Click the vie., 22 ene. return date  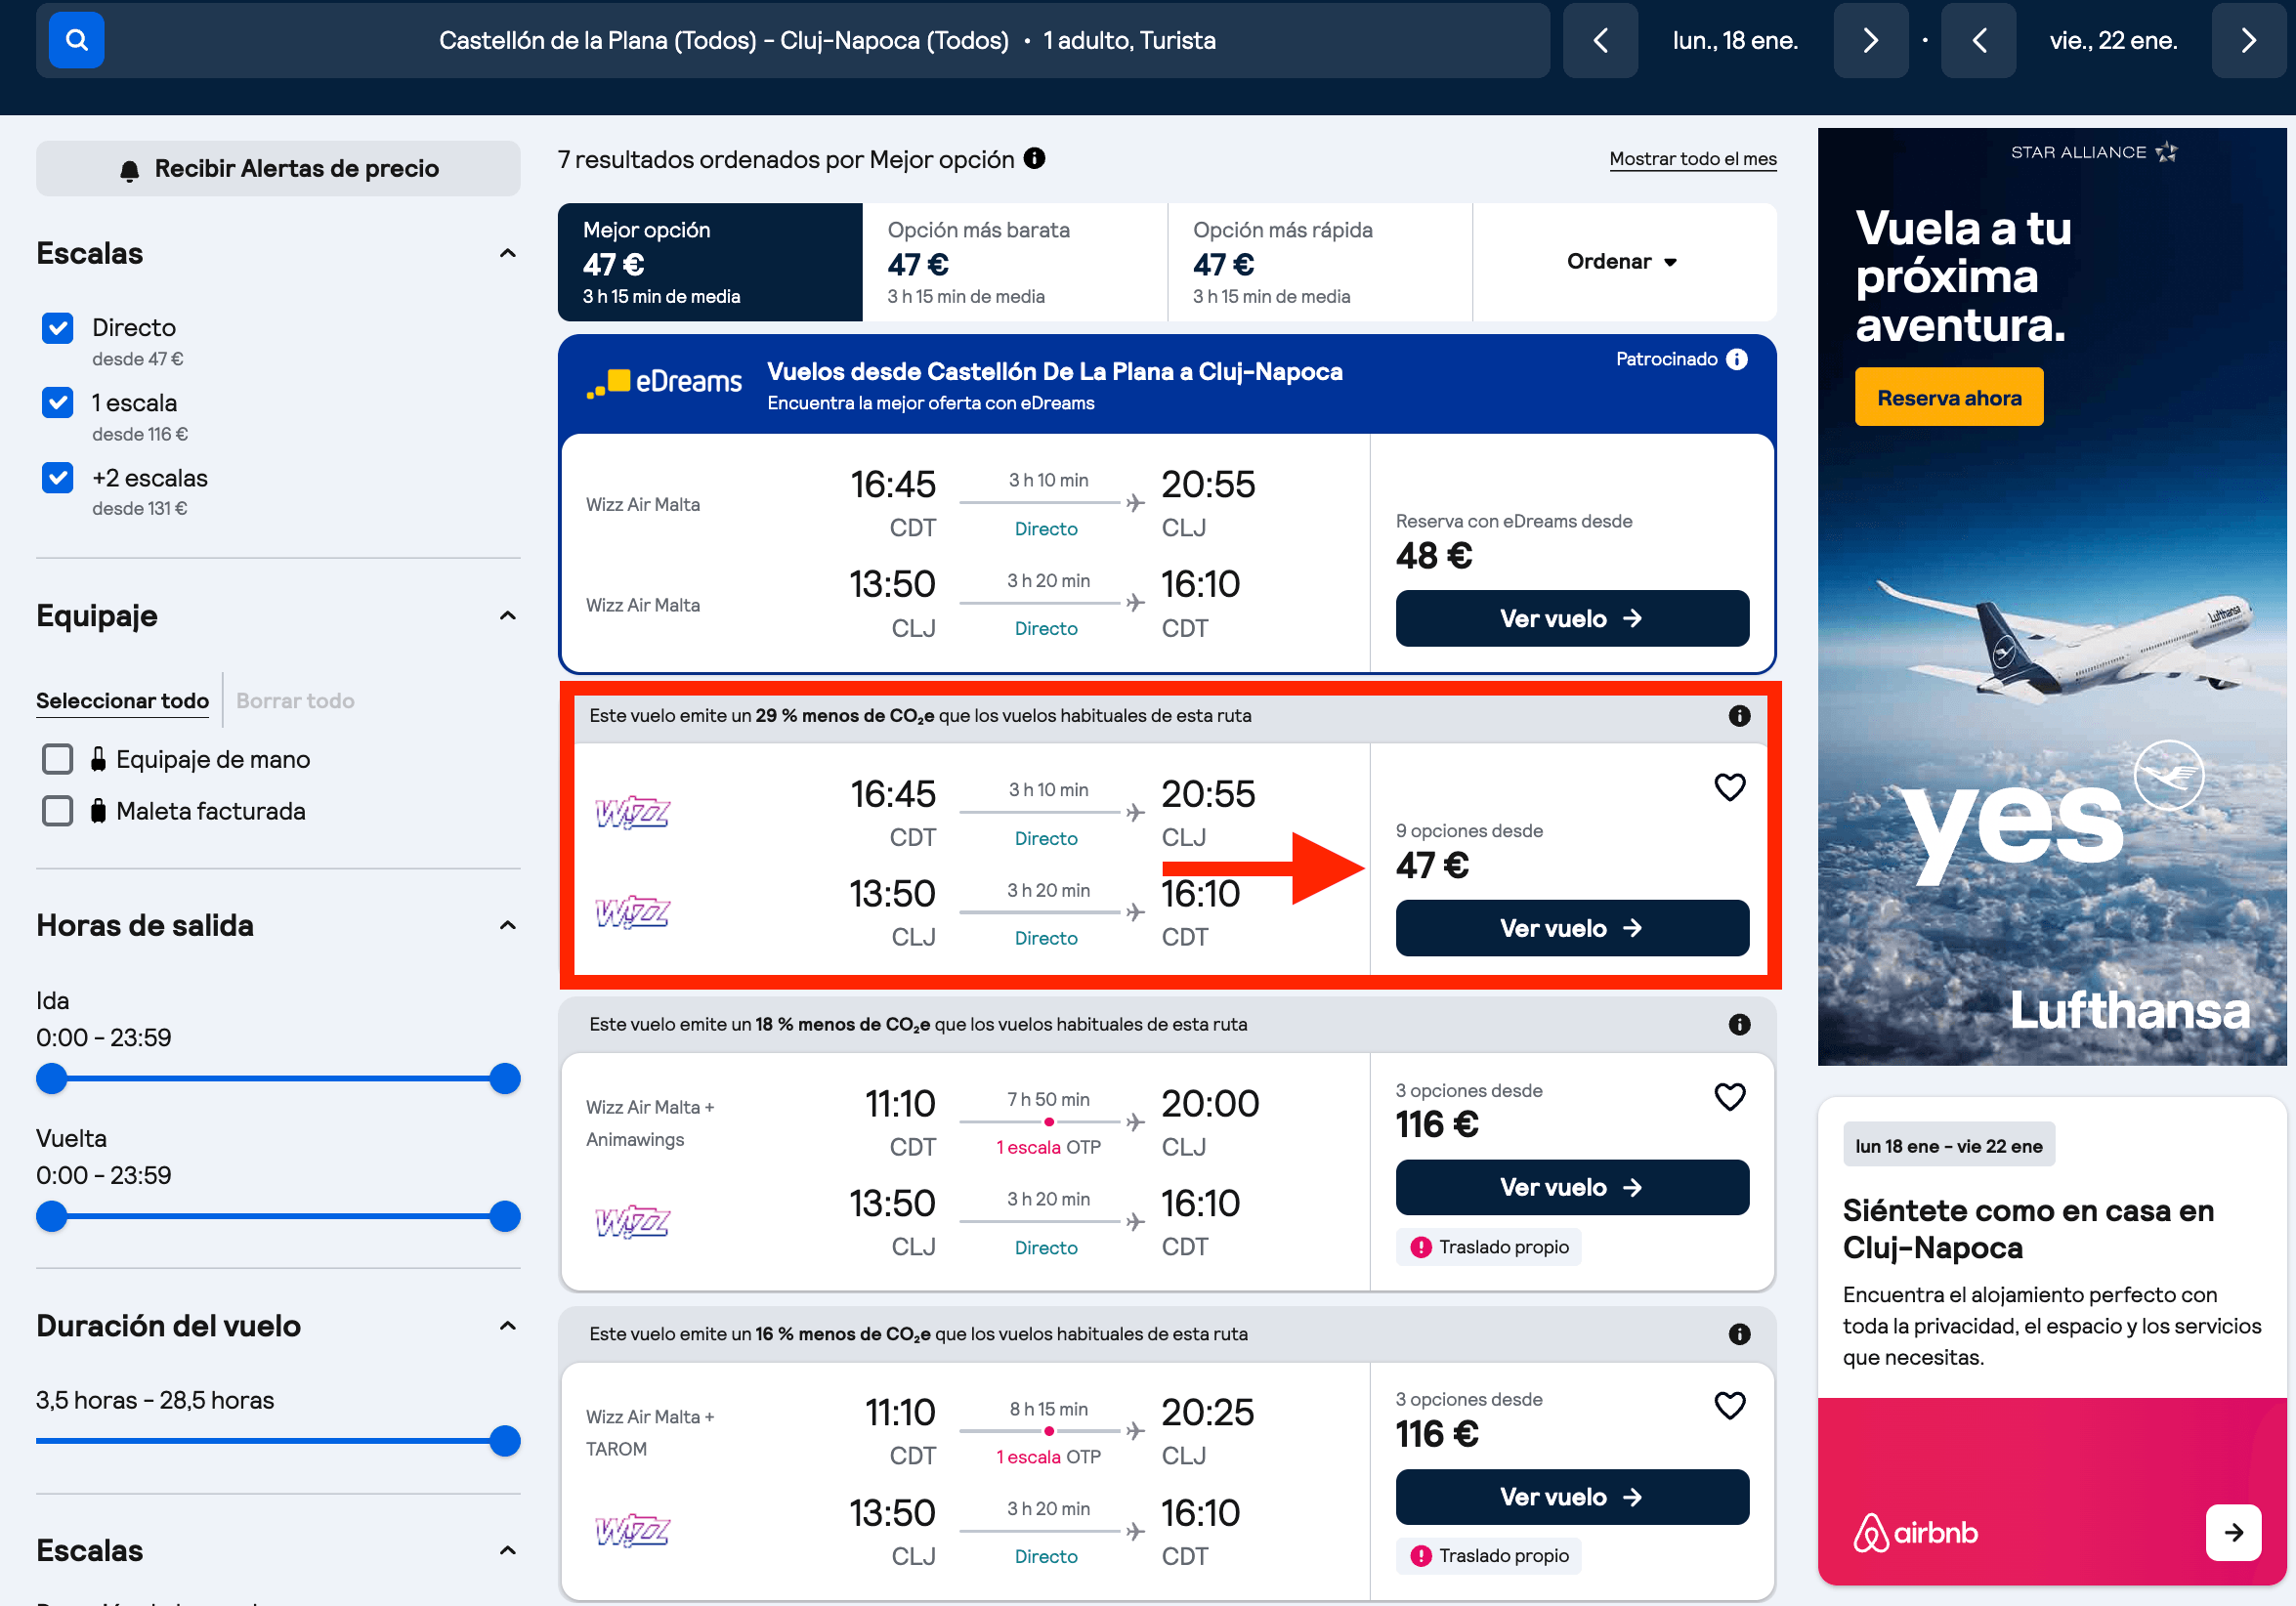pyautogui.click(x=2113, y=41)
